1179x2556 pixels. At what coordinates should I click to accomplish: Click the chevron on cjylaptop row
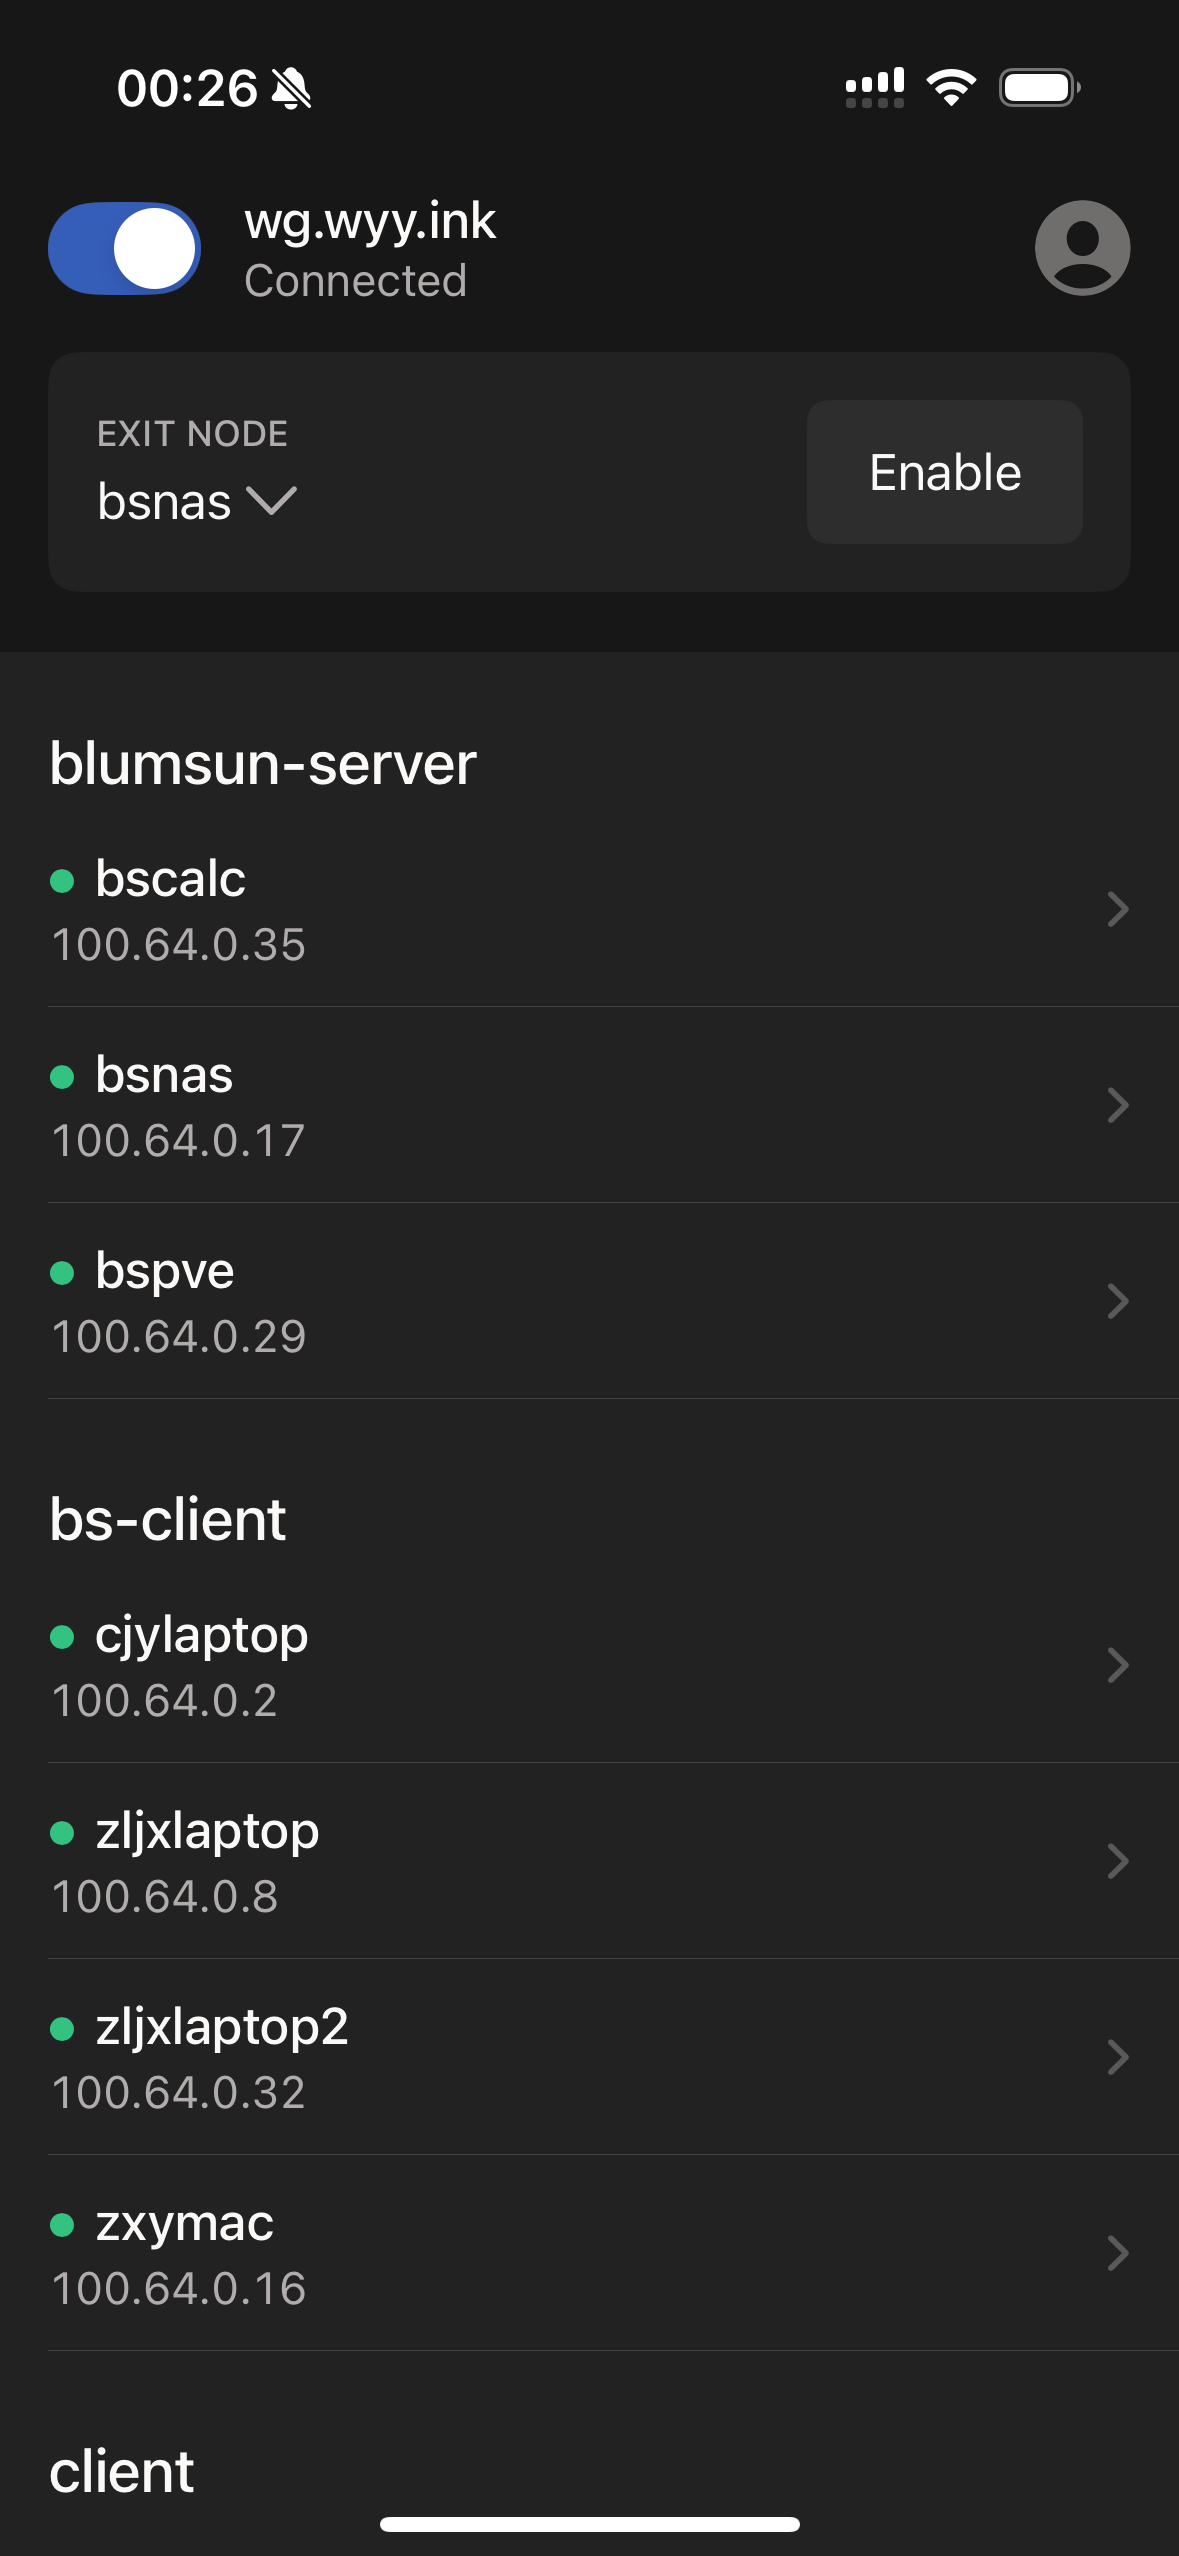pos(1118,1665)
